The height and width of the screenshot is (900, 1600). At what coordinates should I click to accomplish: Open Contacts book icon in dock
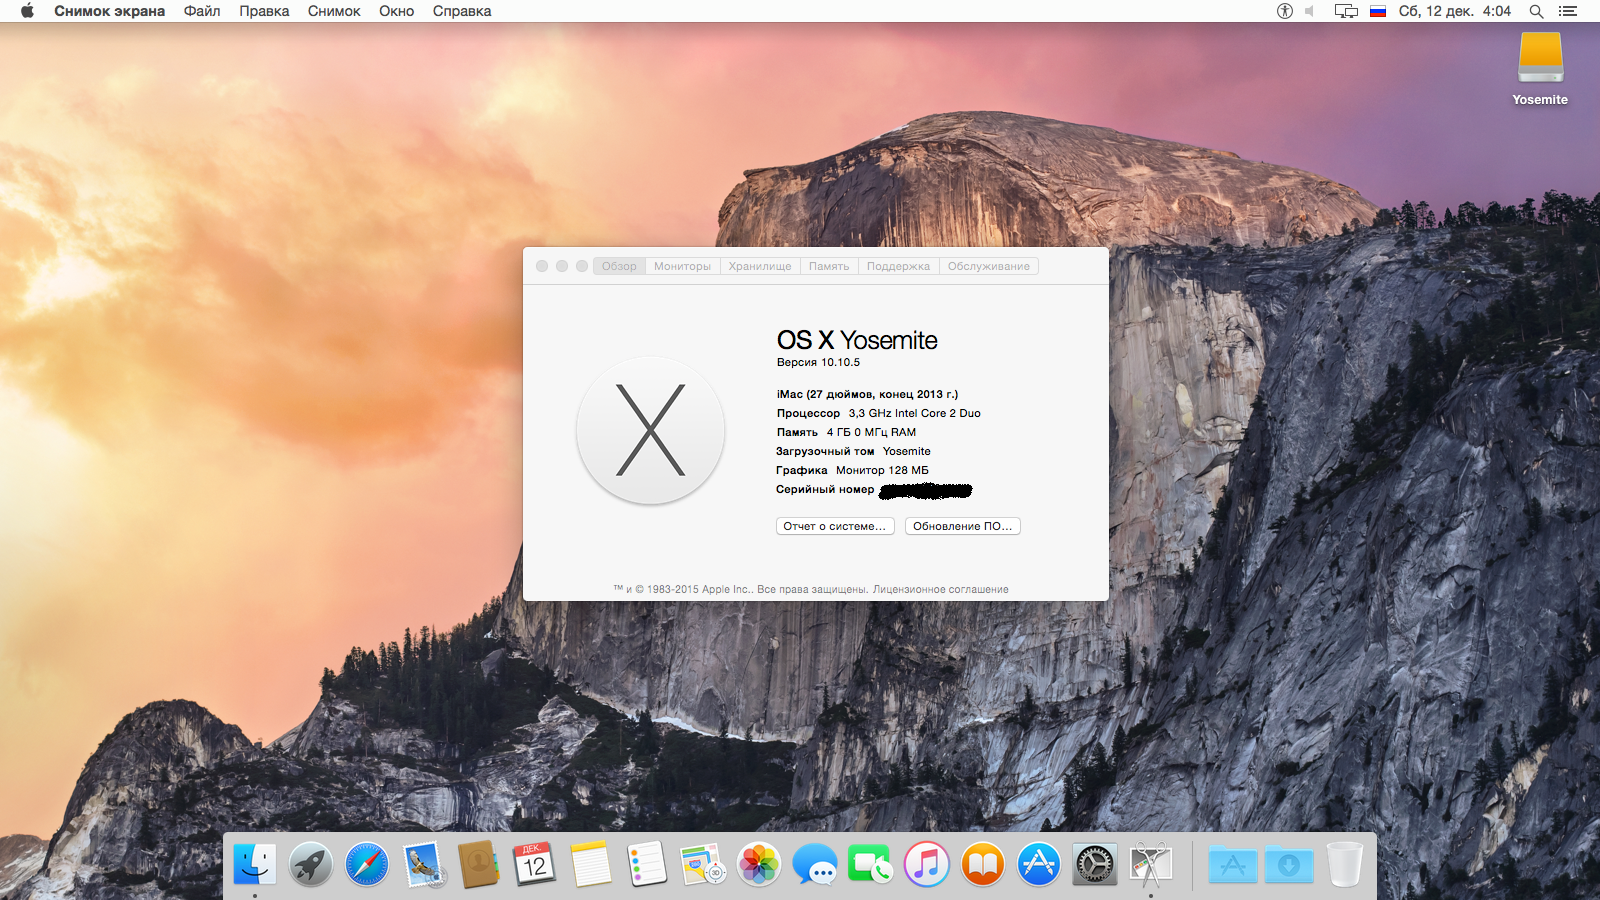pyautogui.click(x=479, y=864)
